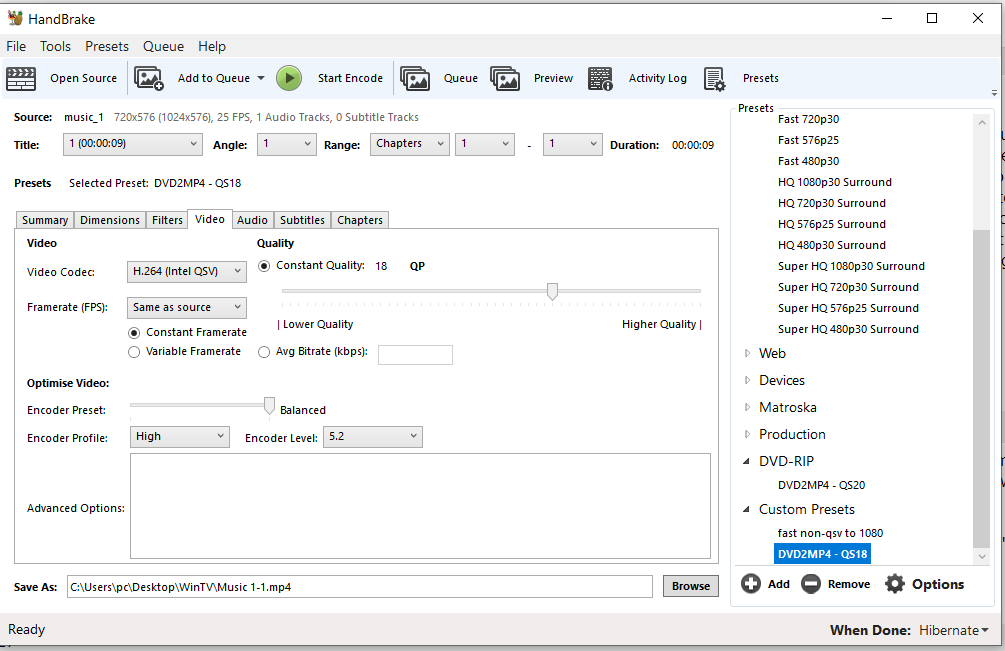Expand the Devices presets group

click(747, 380)
